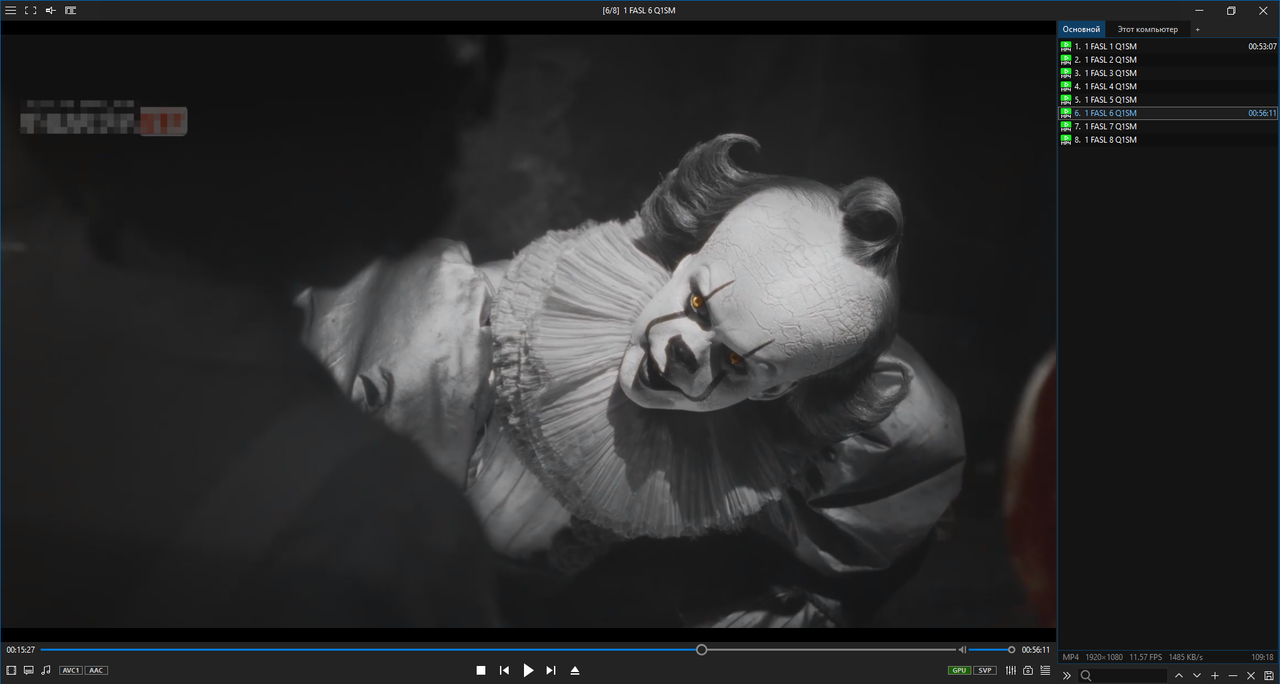
Task: Open video settings via the film icon
Action: 11,670
